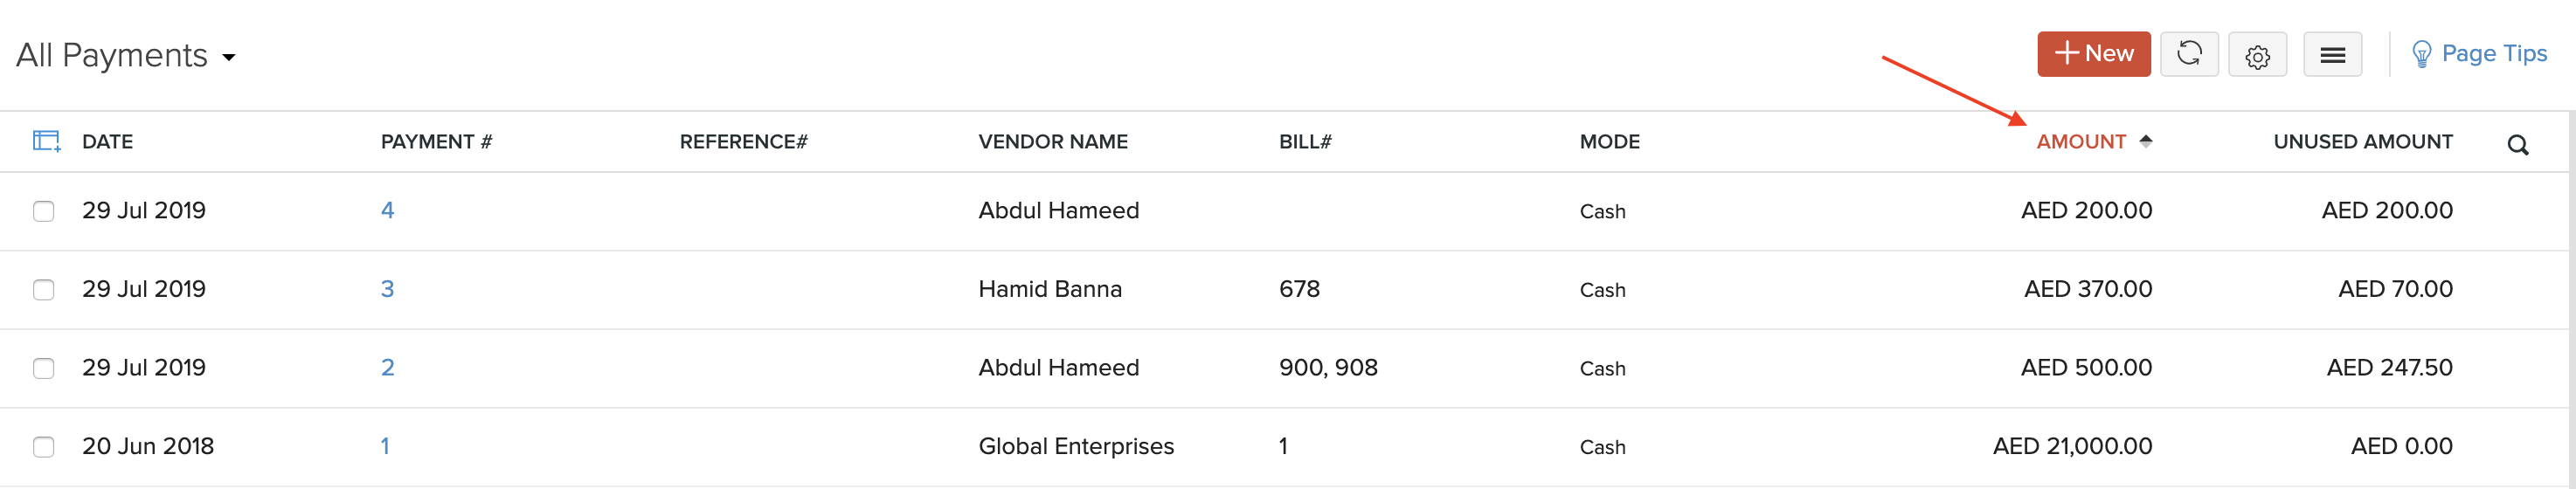Click the plus New button
This screenshot has height=489, width=2576.
click(2093, 54)
